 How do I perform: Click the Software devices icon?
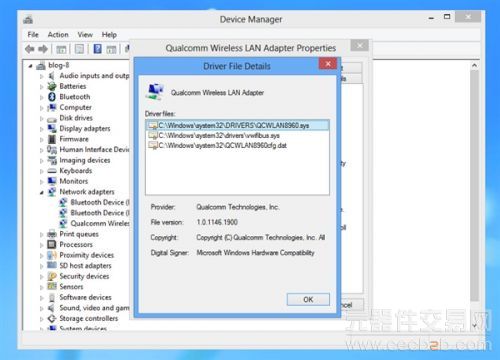click(x=52, y=297)
